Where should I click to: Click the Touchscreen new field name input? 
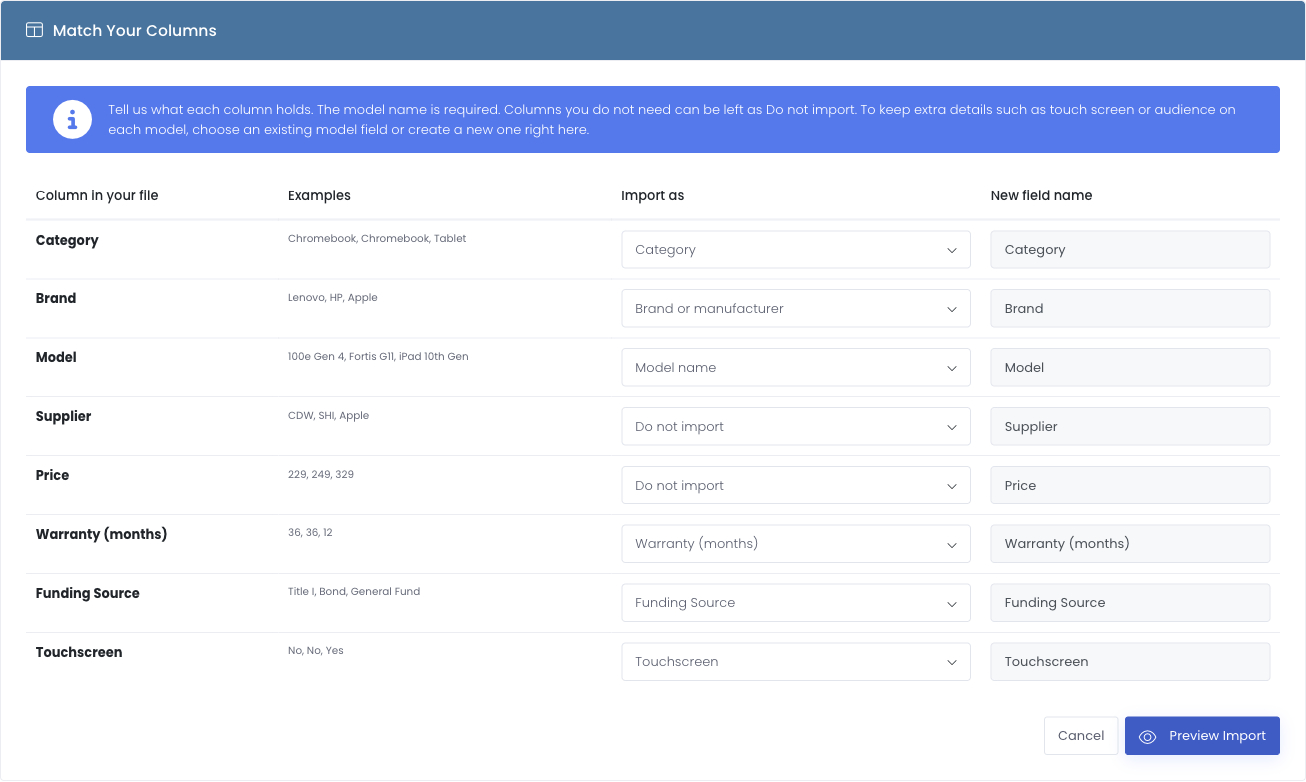[1130, 662]
